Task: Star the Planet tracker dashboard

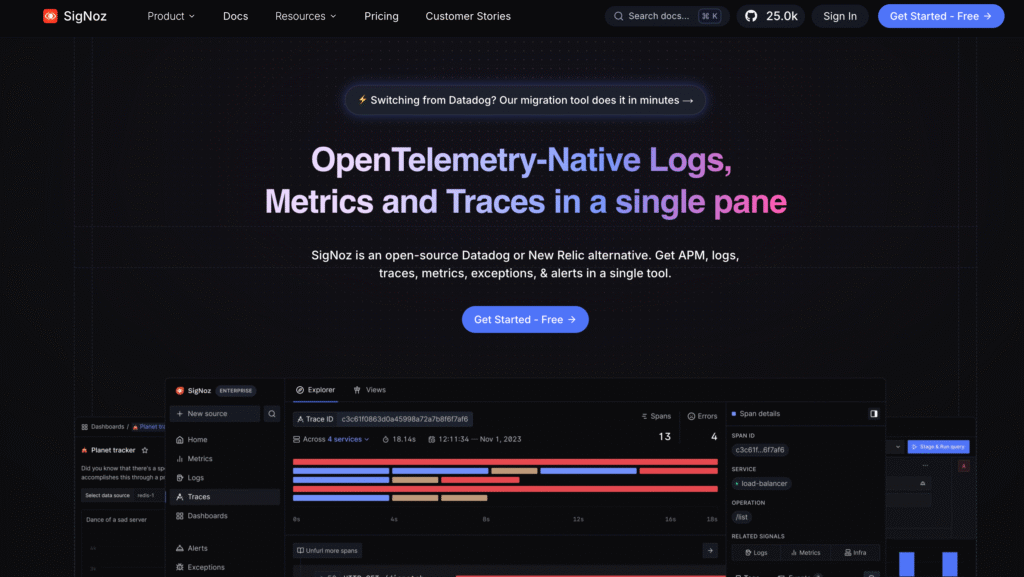Action: tap(145, 450)
